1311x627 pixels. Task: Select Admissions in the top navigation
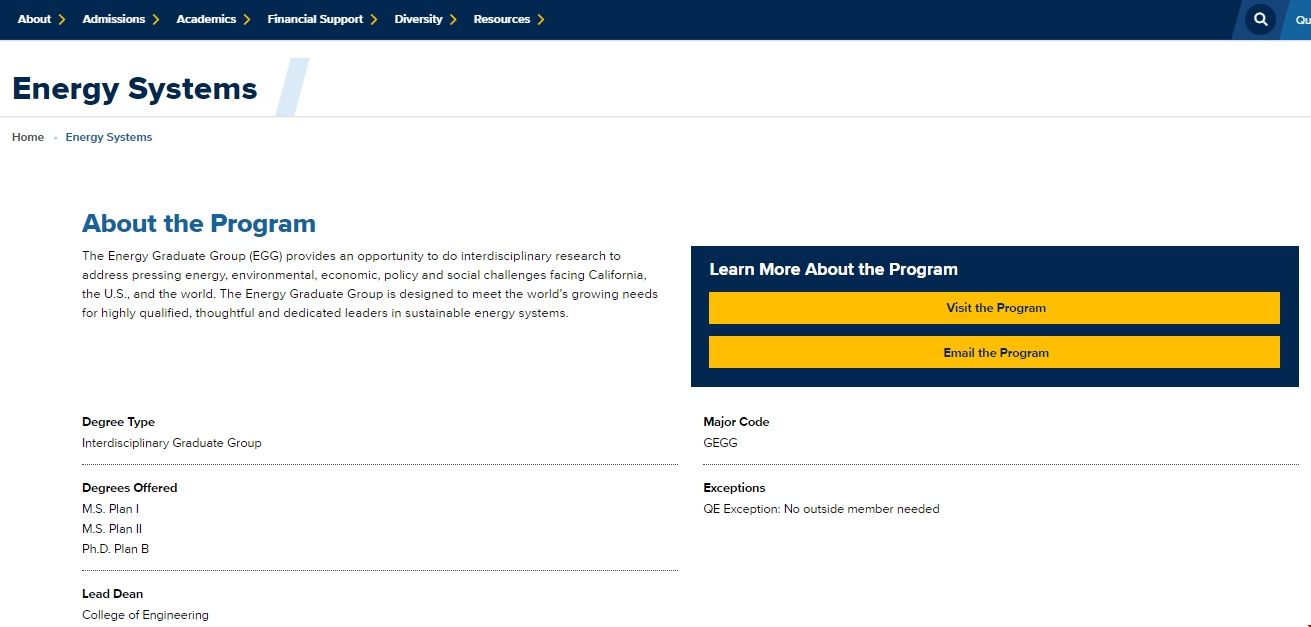[113, 20]
